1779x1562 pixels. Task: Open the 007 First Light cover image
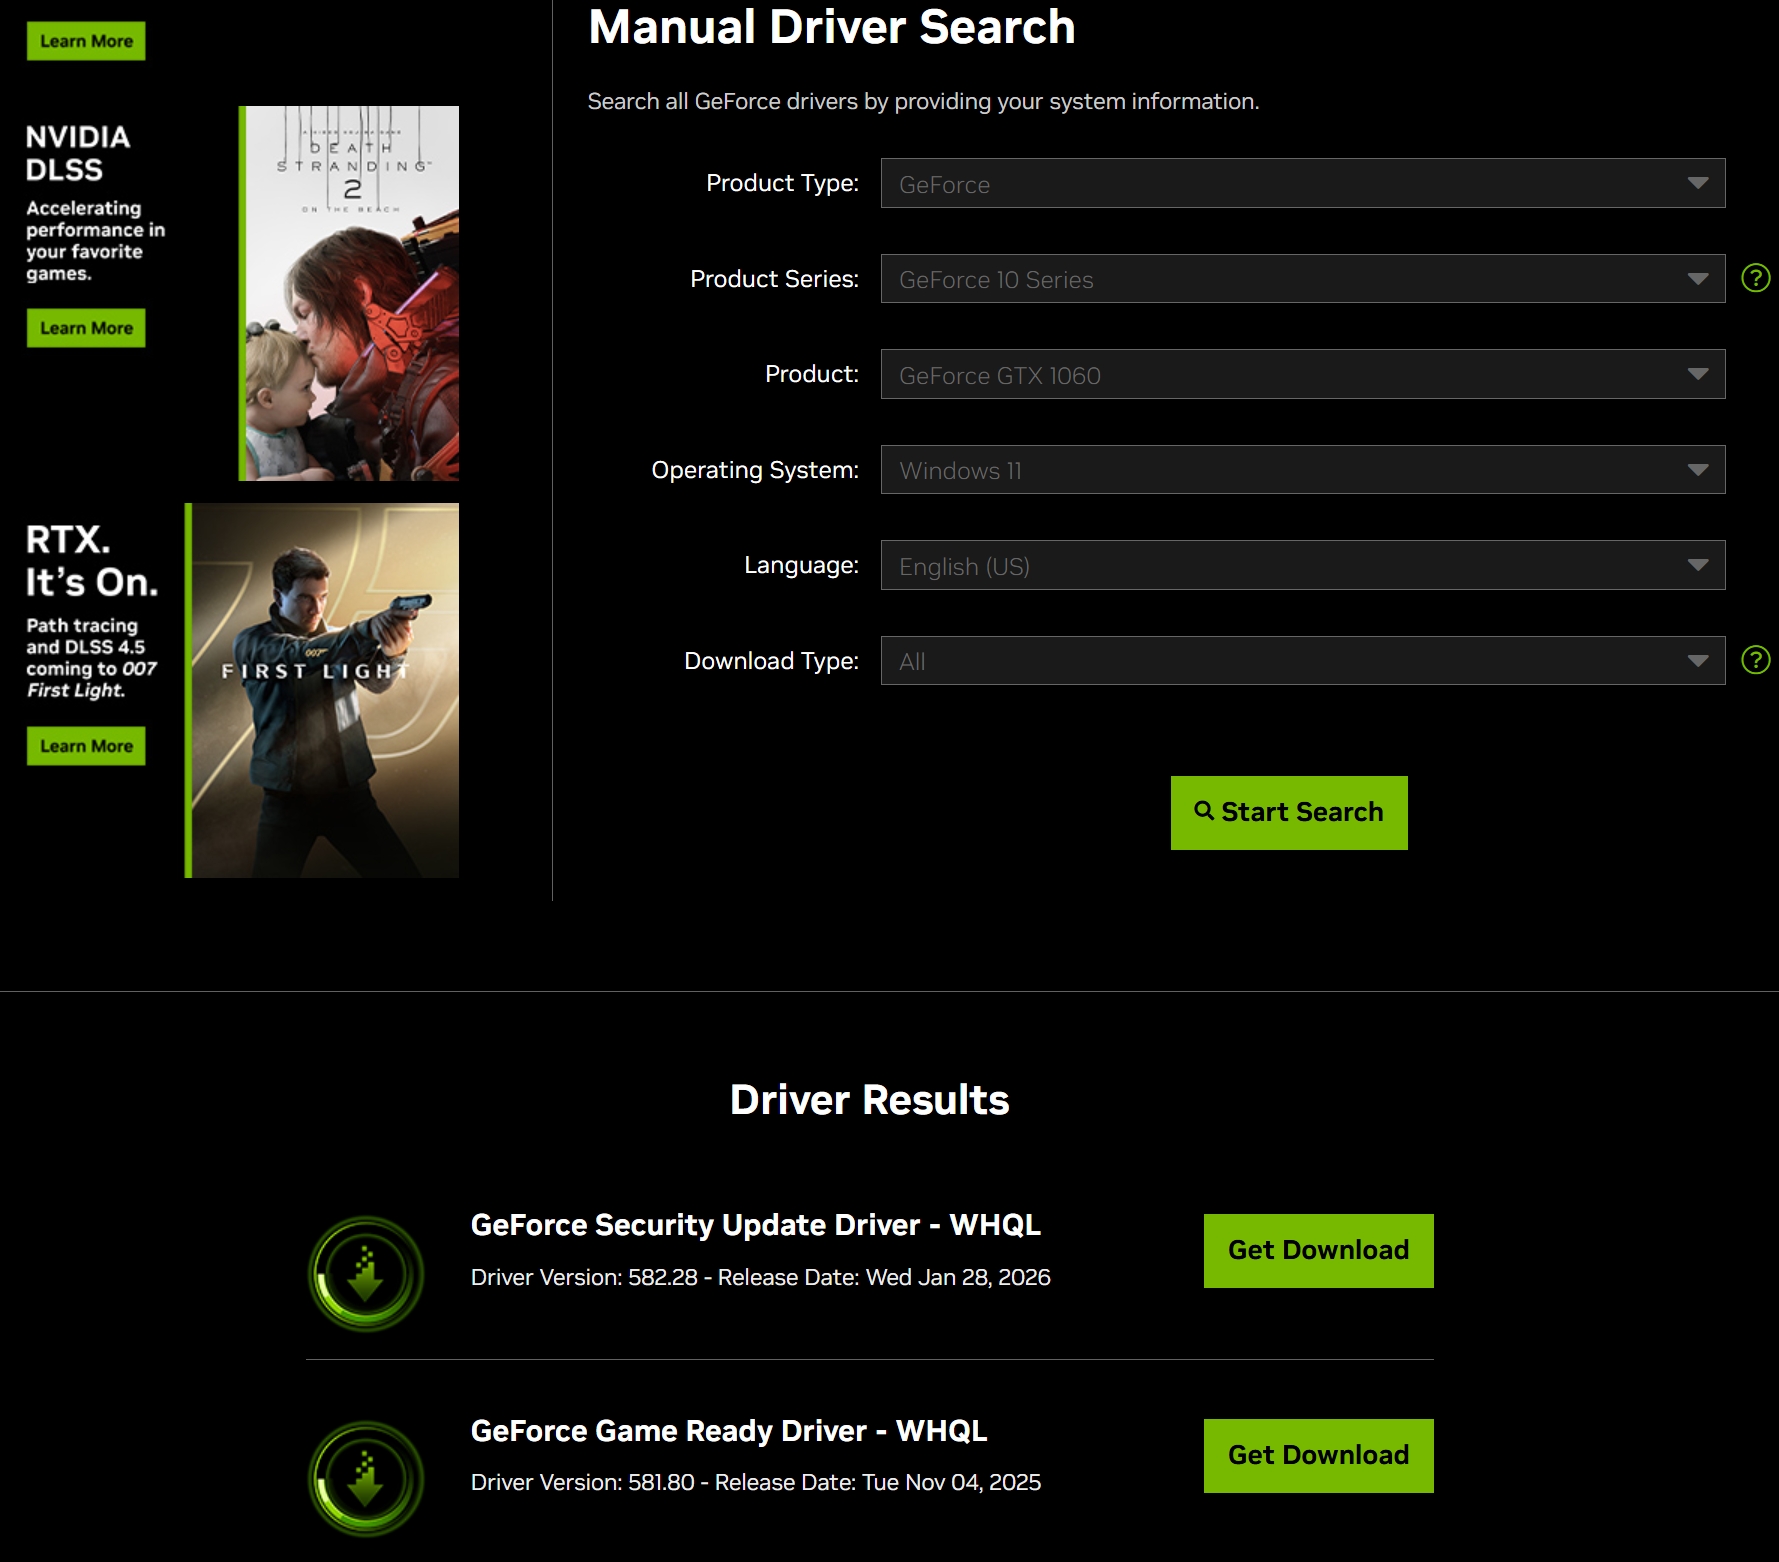tap(322, 690)
